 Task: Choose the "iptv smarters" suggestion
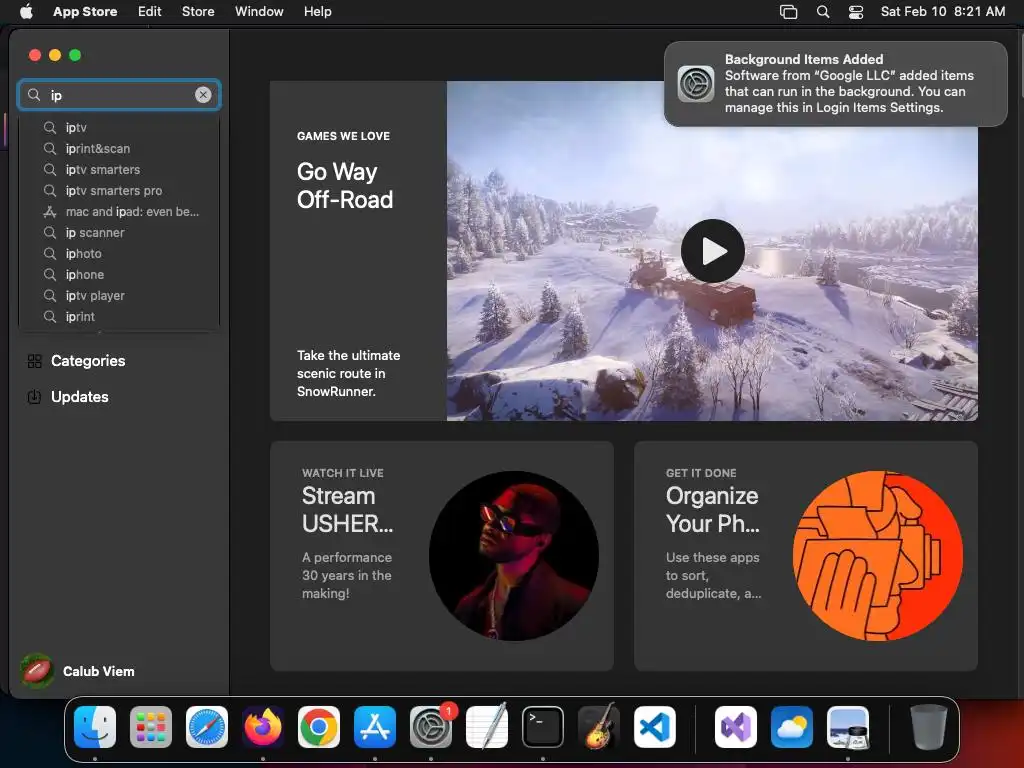pos(119,169)
